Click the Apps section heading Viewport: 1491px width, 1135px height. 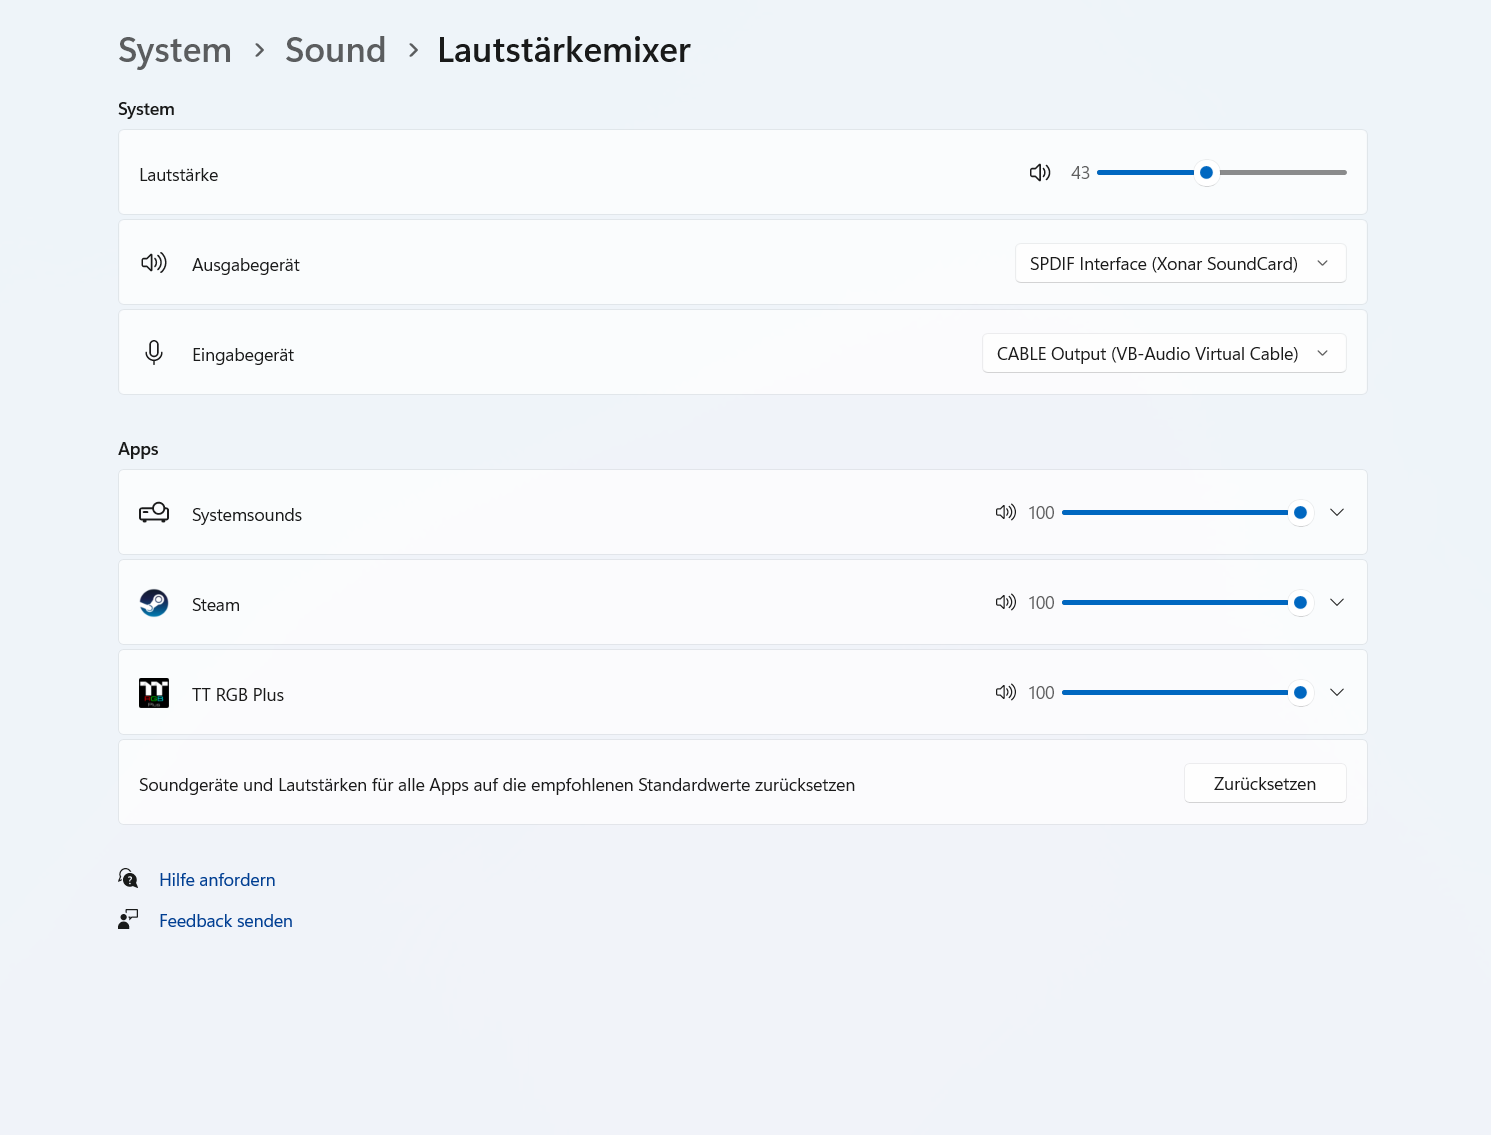tap(138, 449)
